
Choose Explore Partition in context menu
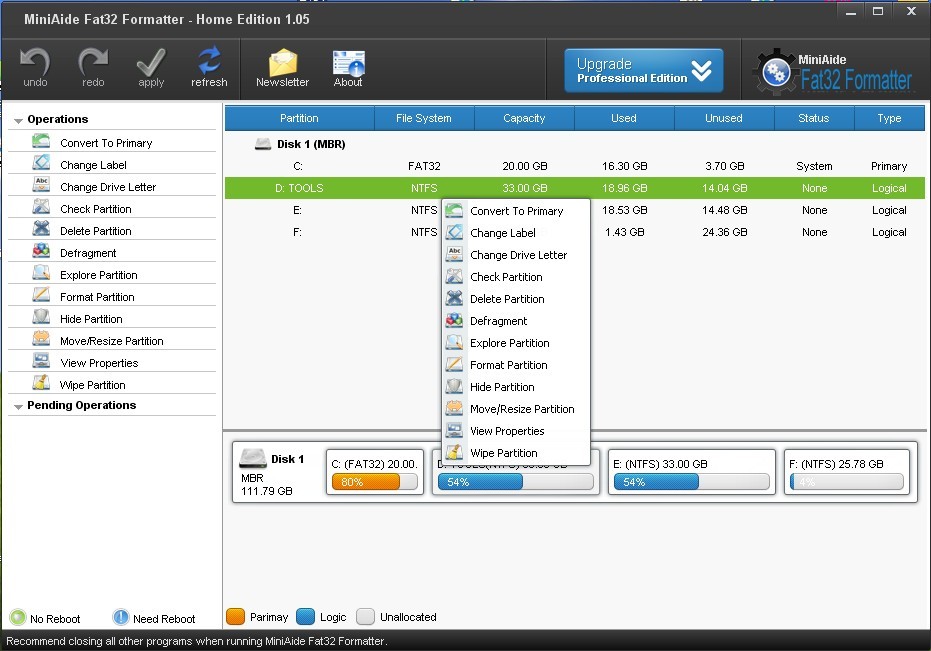pos(516,343)
